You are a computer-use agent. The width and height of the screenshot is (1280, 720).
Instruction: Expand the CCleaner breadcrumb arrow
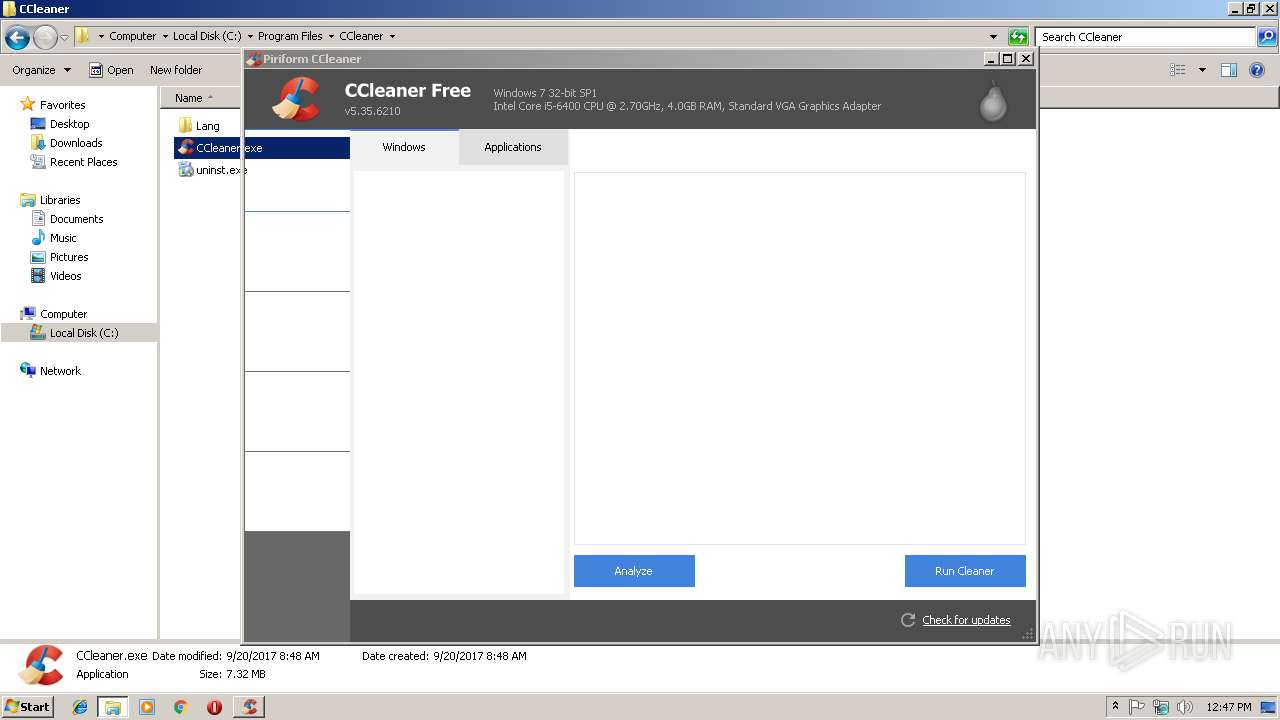click(392, 36)
